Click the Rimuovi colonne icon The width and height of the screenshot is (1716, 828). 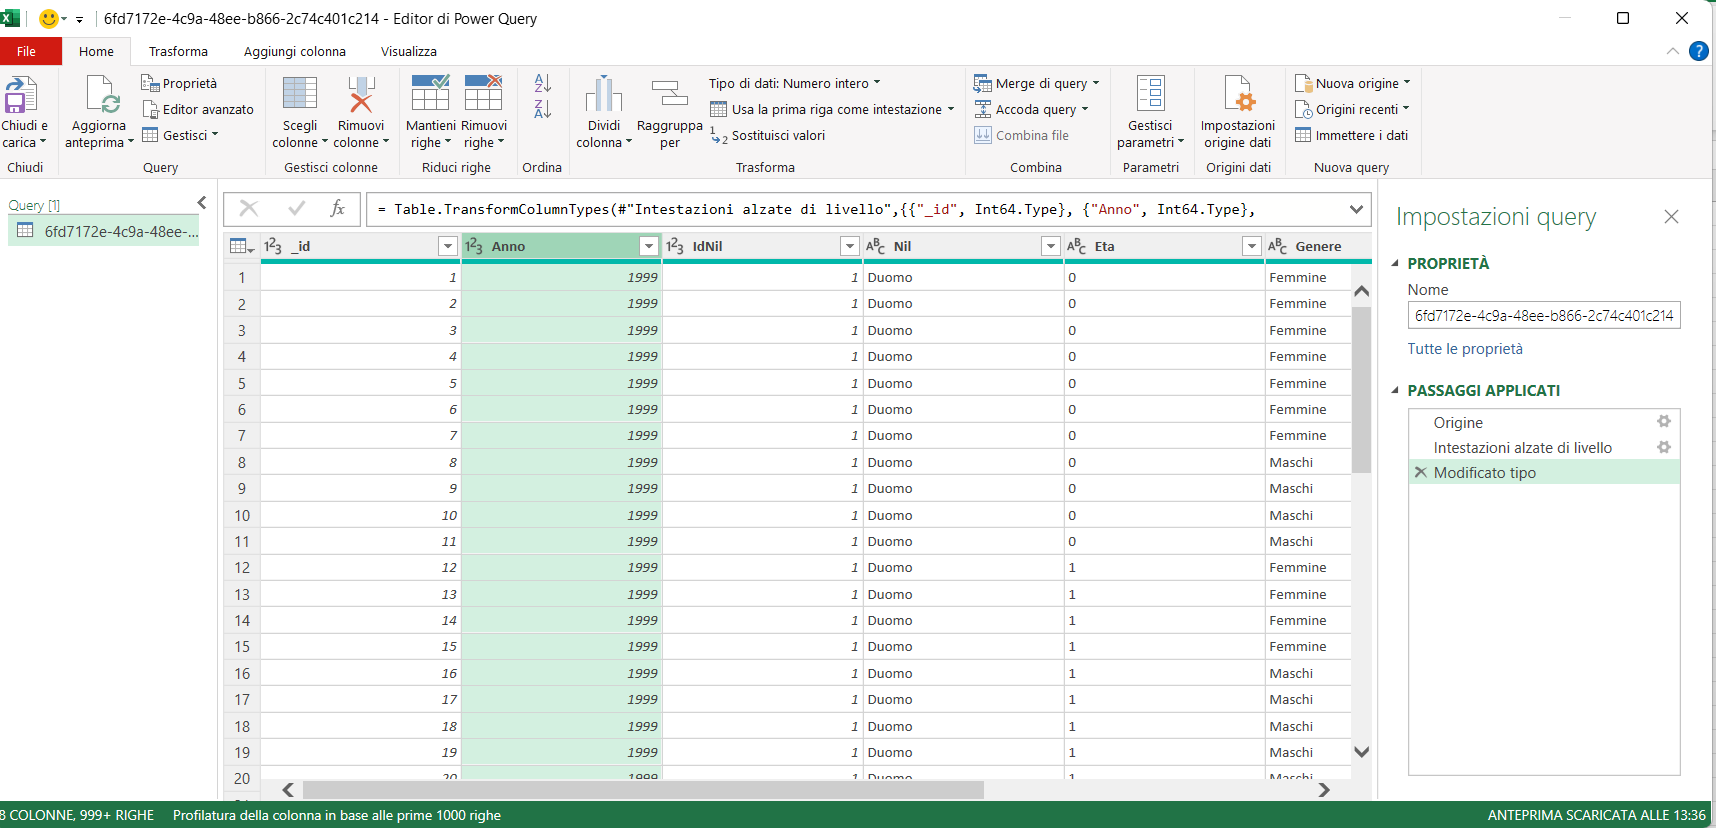coord(361,95)
